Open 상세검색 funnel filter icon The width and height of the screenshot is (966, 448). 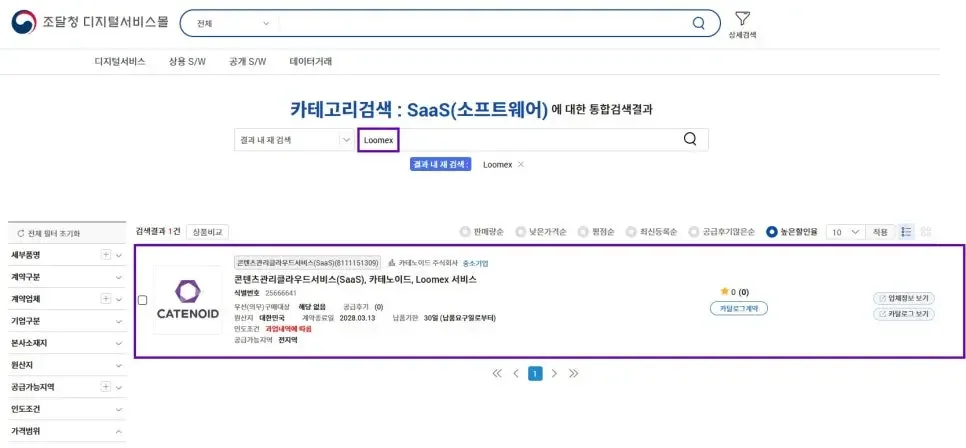pyautogui.click(x=742, y=19)
